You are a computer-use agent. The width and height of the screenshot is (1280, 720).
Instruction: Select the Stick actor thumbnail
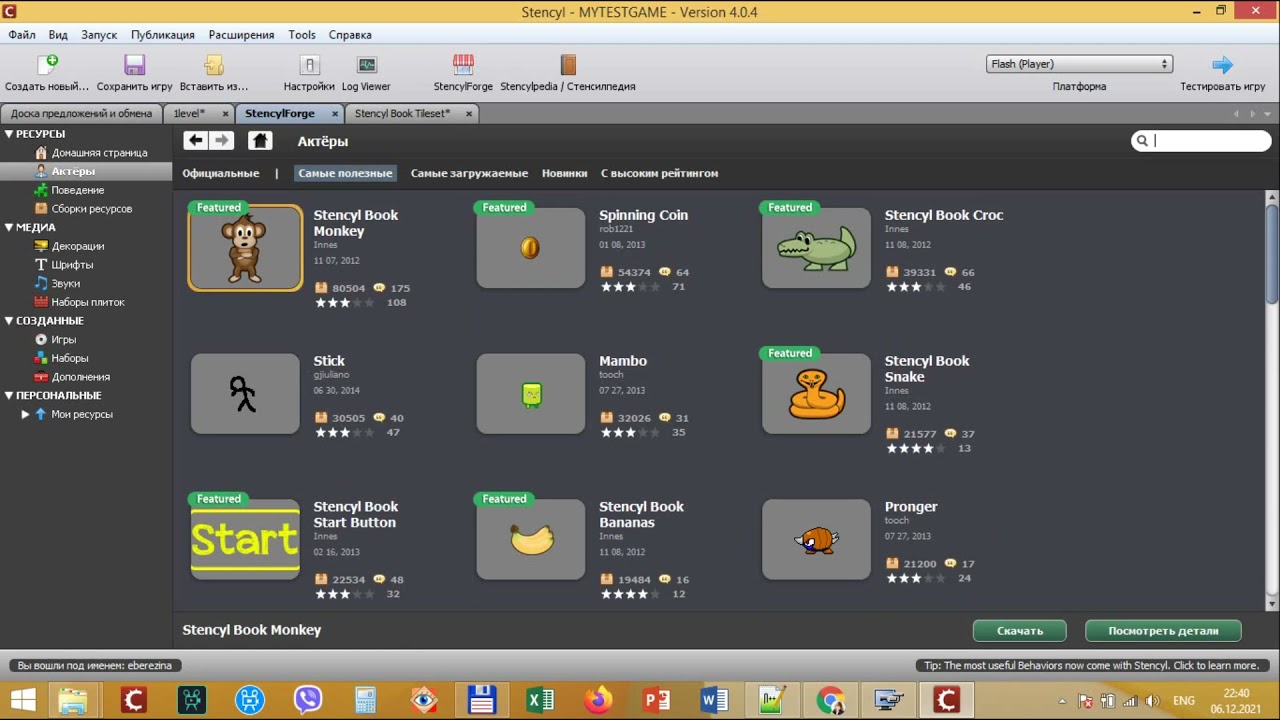(x=245, y=394)
